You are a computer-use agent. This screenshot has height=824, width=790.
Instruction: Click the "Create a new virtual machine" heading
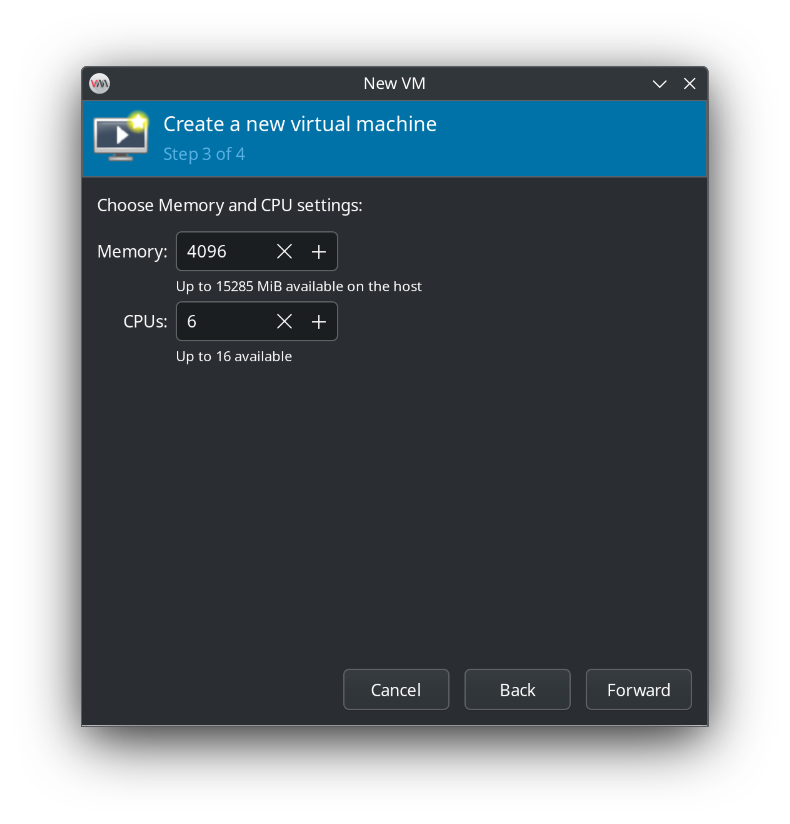(x=300, y=124)
